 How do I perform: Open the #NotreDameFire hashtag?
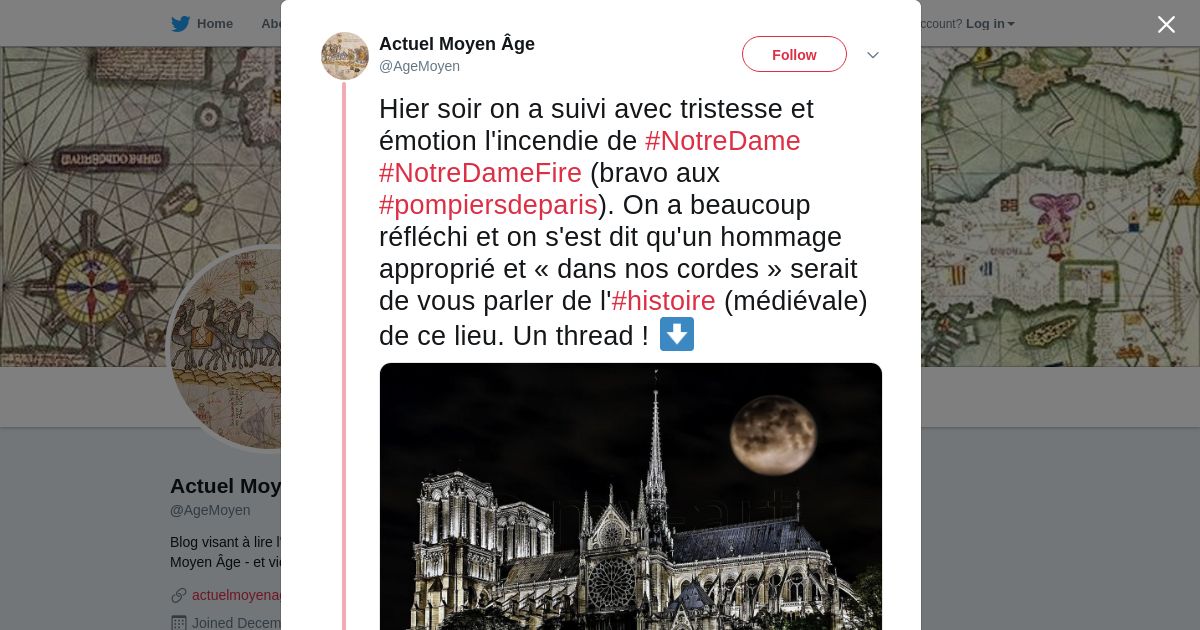pyautogui.click(x=480, y=173)
